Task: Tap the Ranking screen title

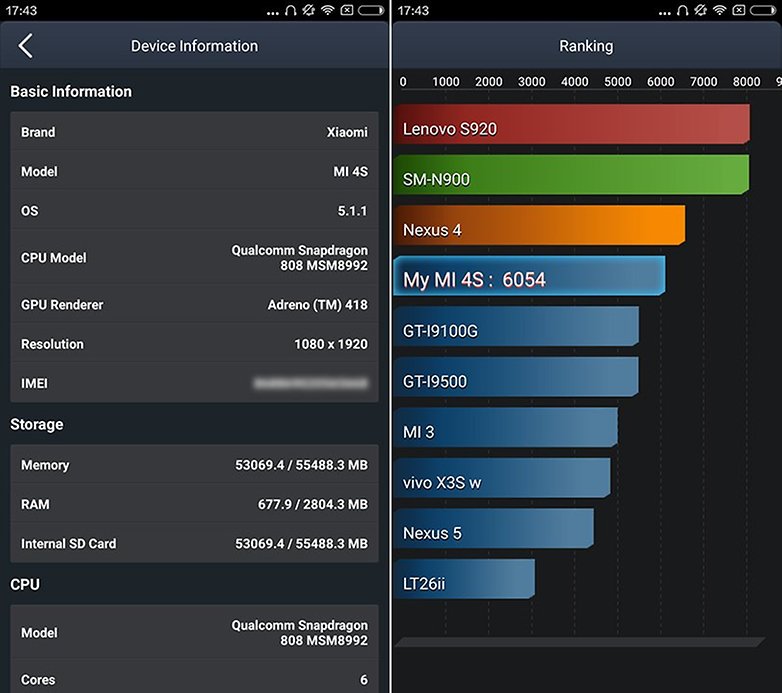Action: (x=586, y=46)
